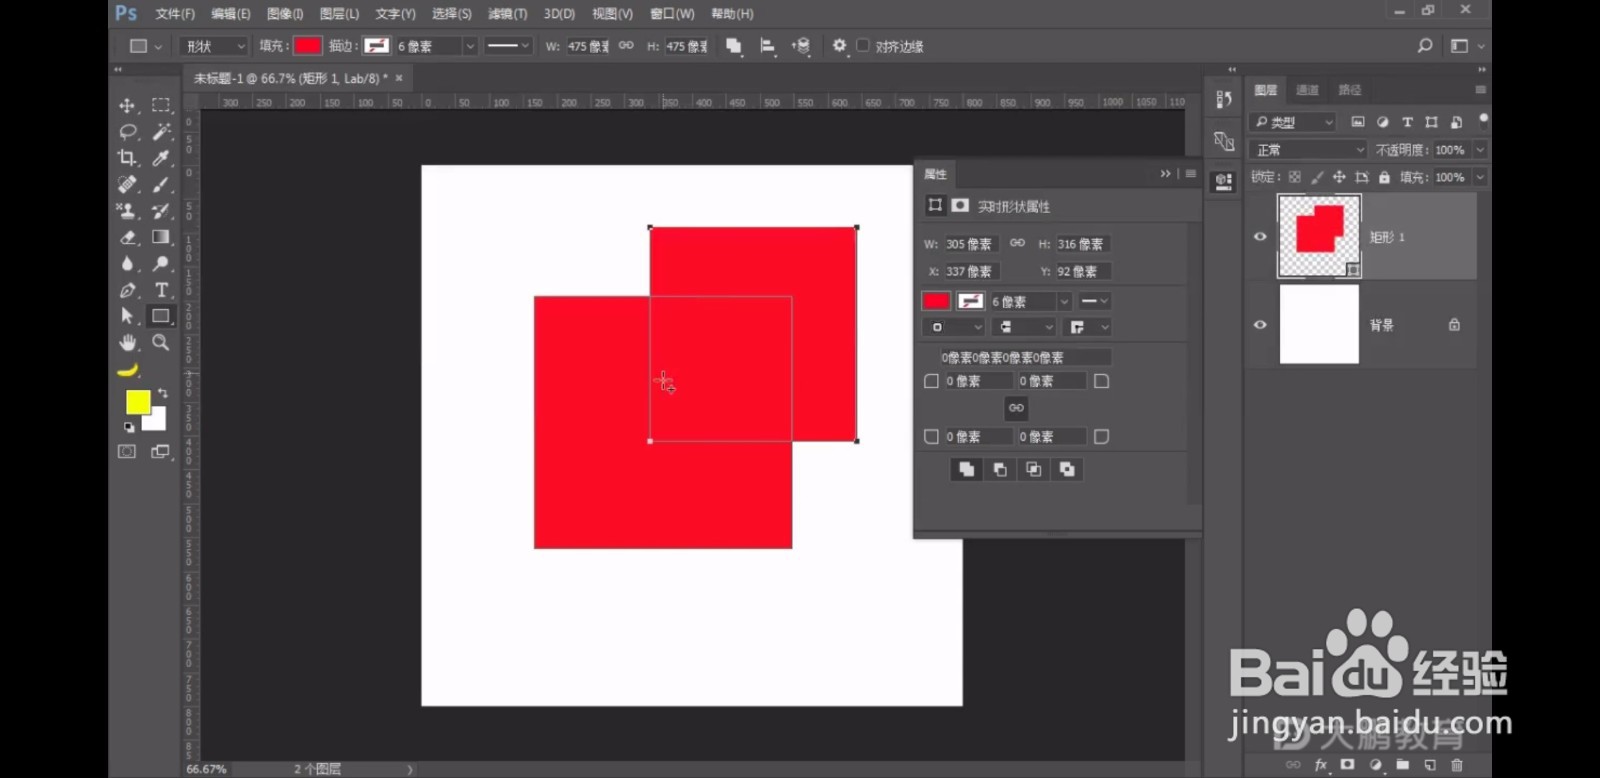Select the Horizontal Type tool

pyautogui.click(x=160, y=290)
